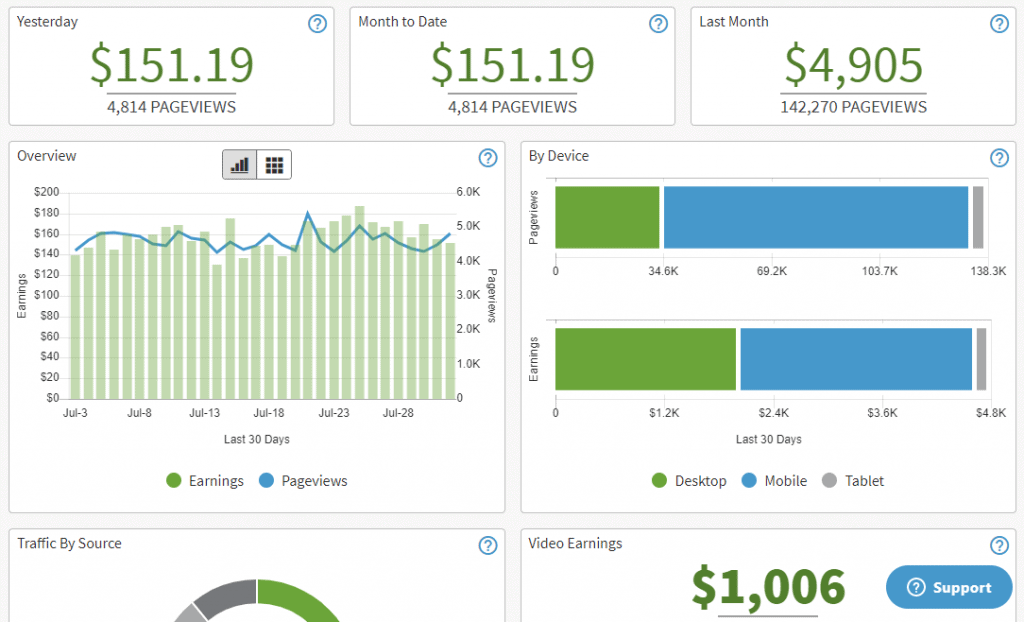The height and width of the screenshot is (622, 1024).
Task: Click the highest peak of the Pageviews line
Action: (308, 214)
